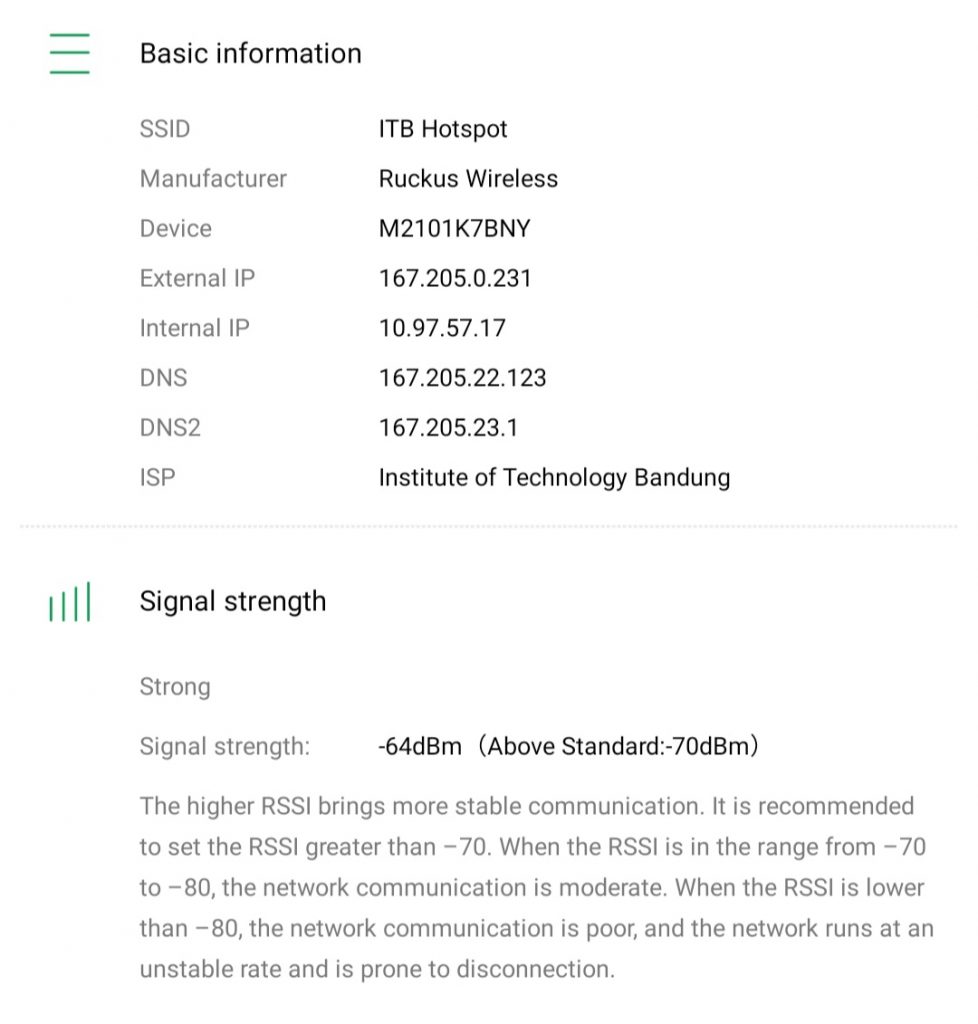Click the Institute of Technology Bandung ISP value

coord(554,478)
